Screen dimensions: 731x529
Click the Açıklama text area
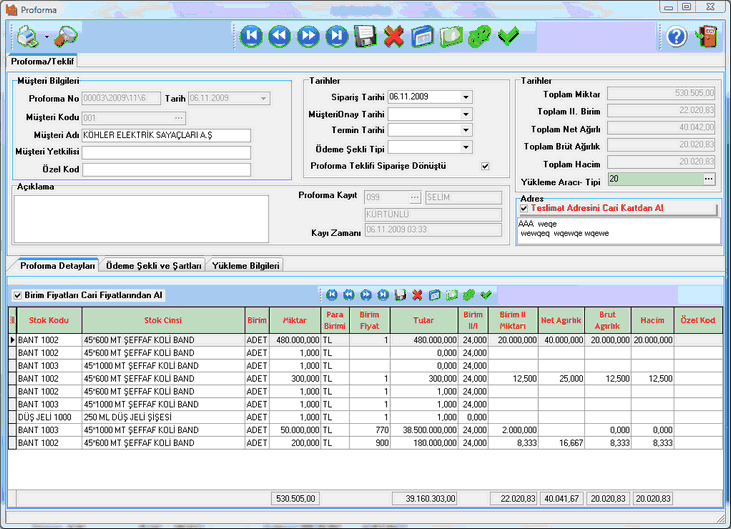coord(141,219)
